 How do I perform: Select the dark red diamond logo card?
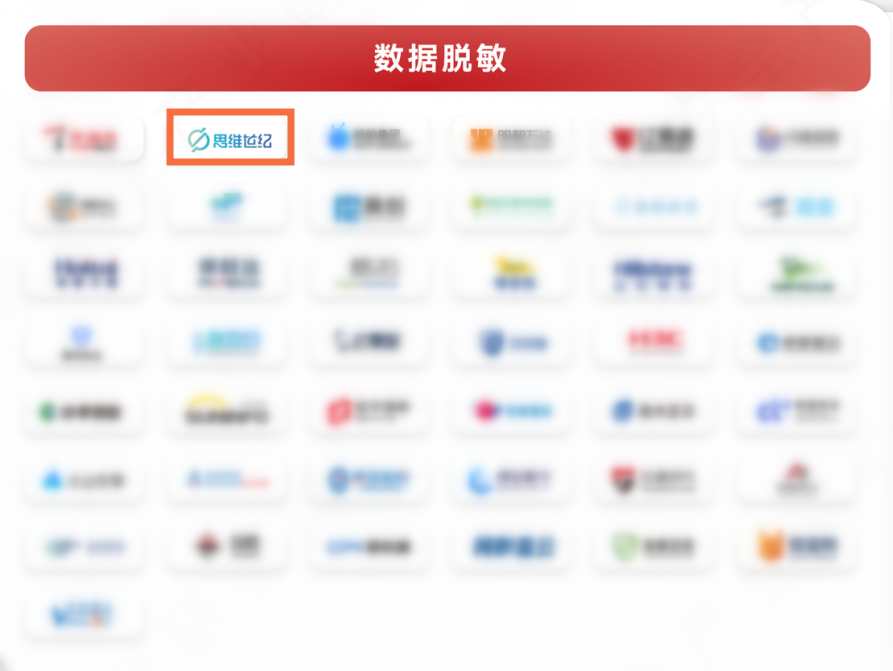pos(226,547)
